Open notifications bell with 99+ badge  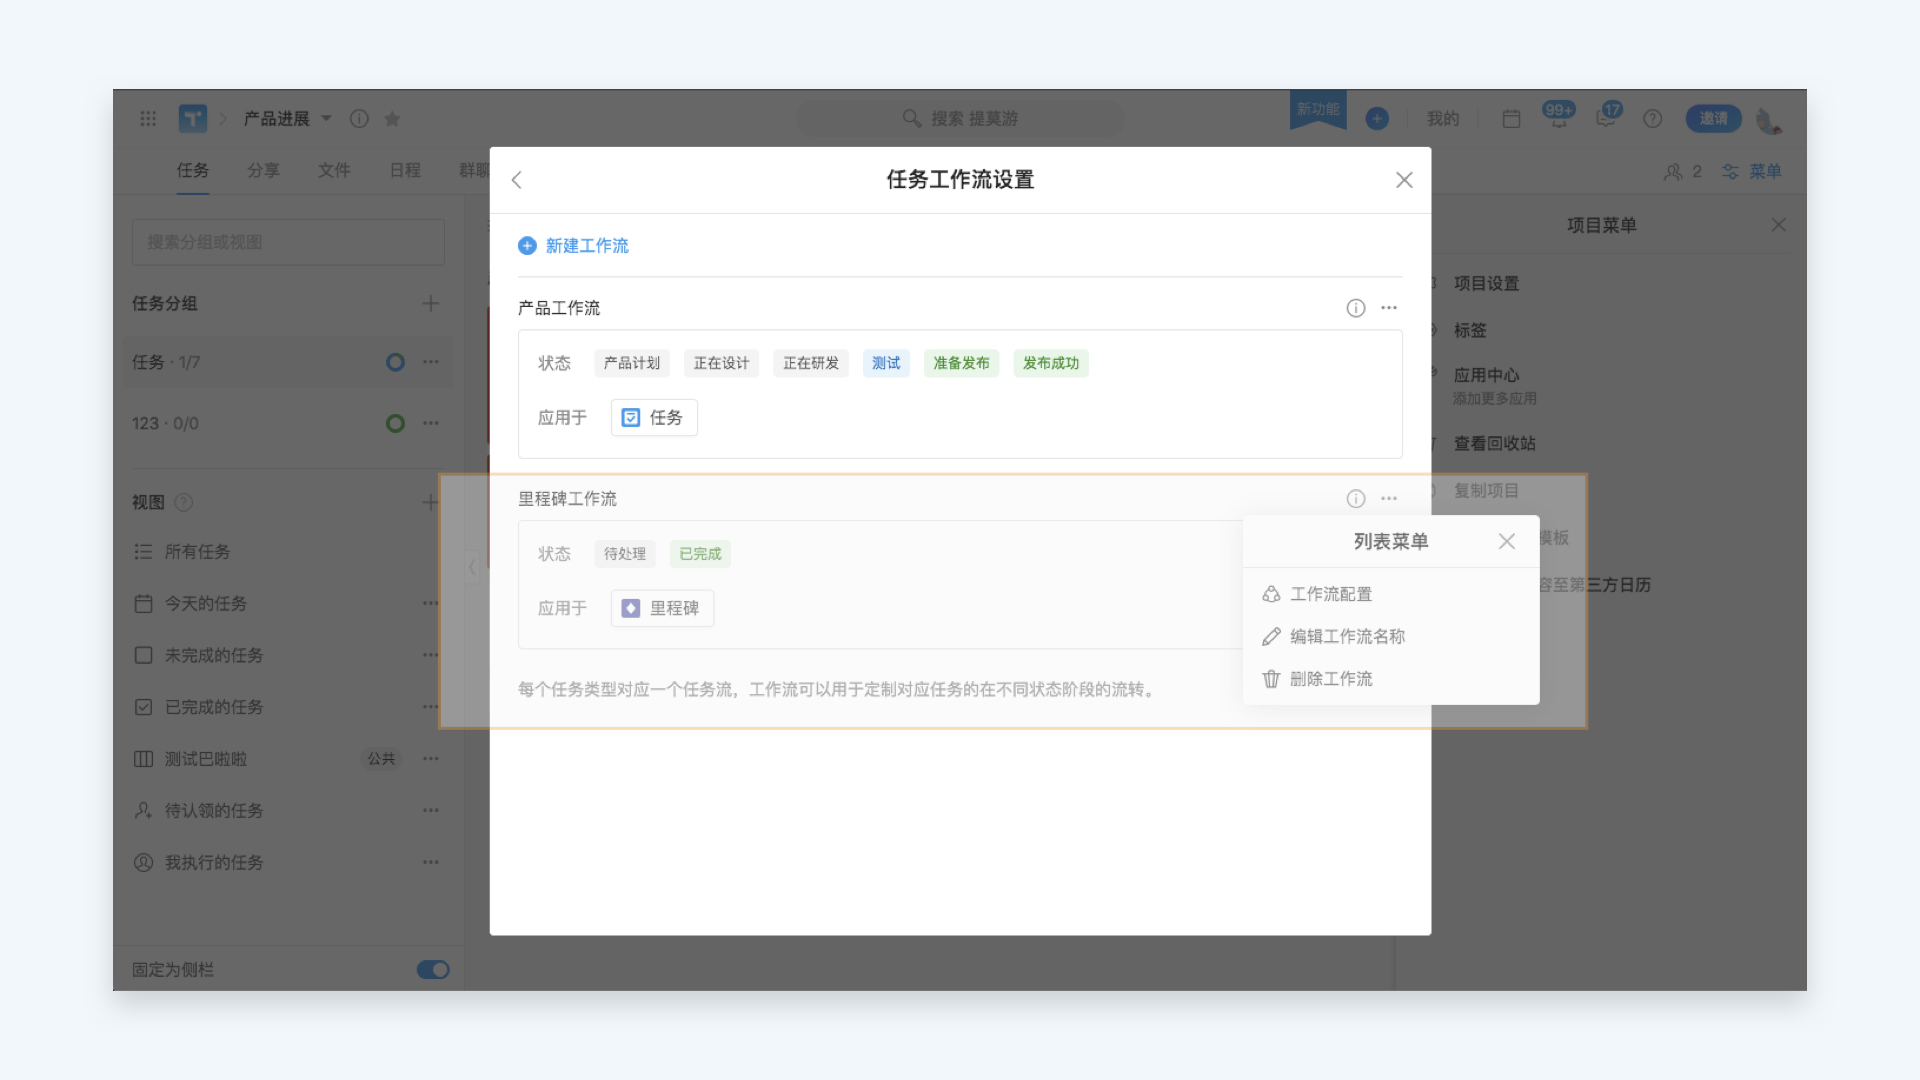pyautogui.click(x=1558, y=117)
